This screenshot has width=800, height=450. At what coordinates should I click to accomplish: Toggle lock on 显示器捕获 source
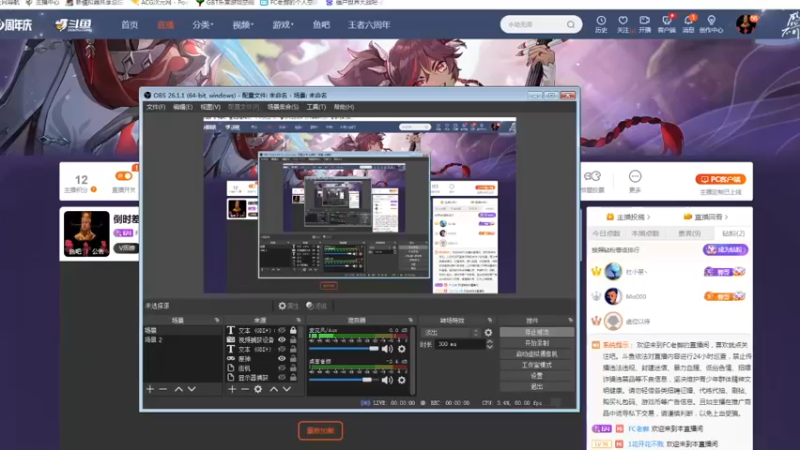pyautogui.click(x=293, y=378)
